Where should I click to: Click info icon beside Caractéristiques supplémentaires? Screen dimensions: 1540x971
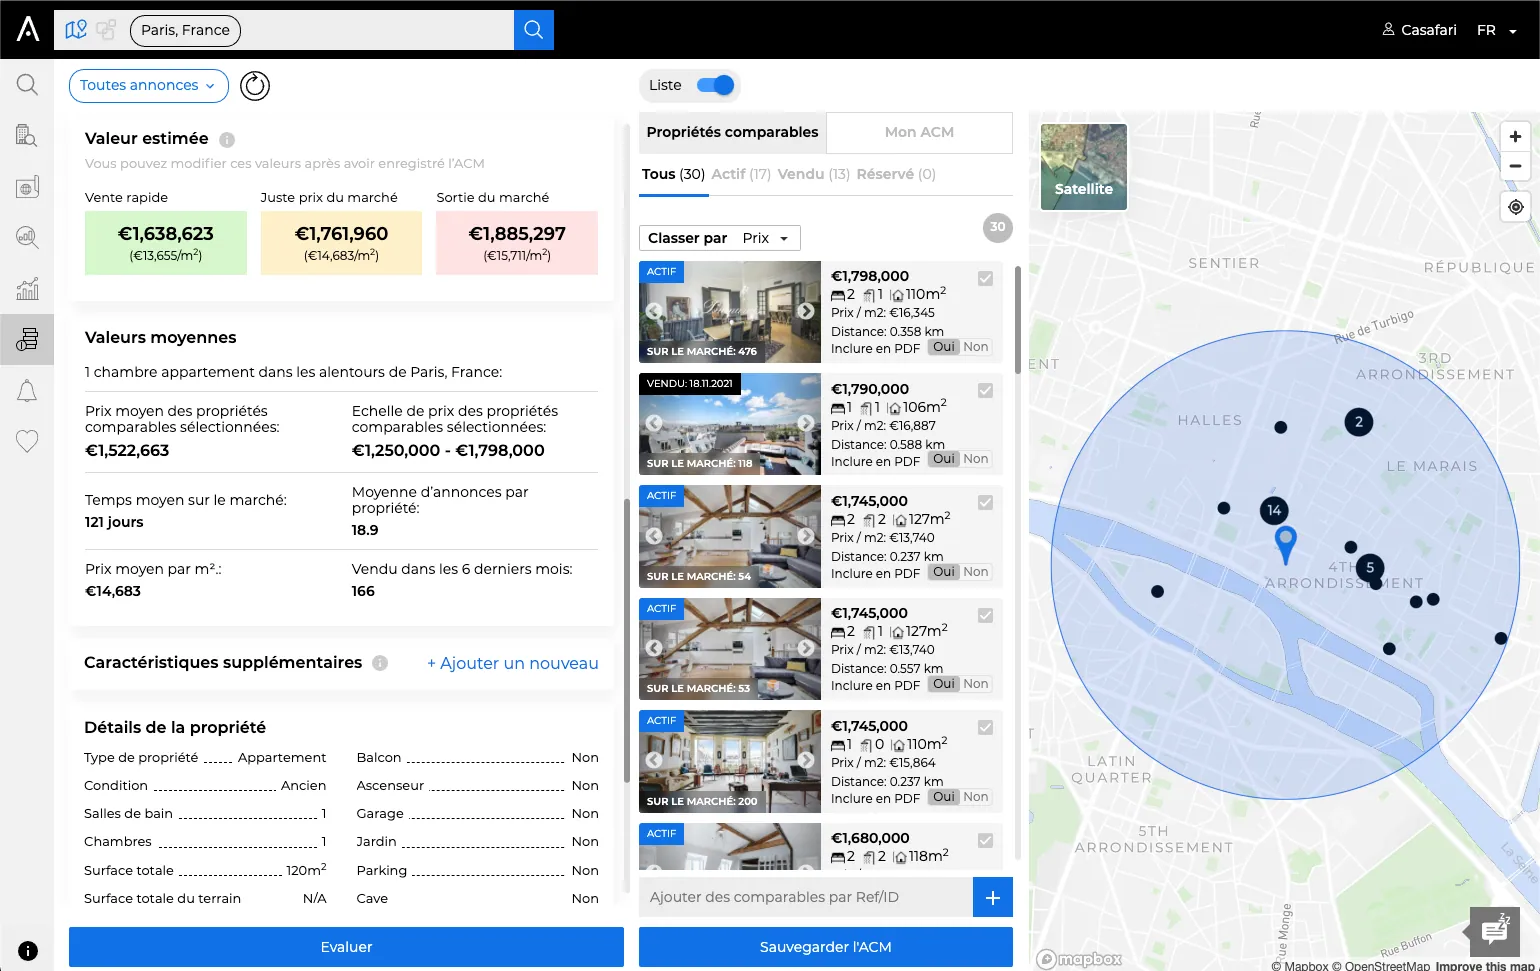click(x=380, y=663)
